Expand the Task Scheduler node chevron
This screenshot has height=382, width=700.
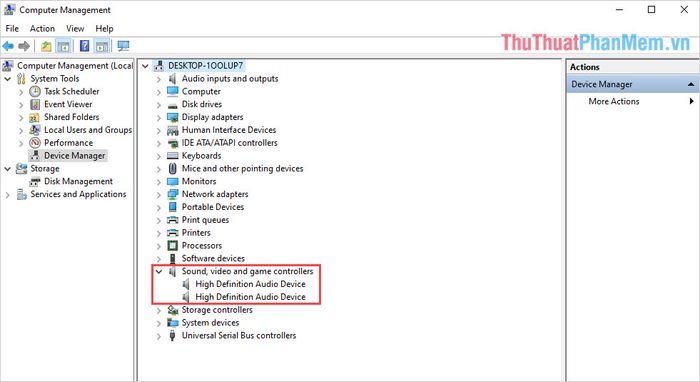coord(21,92)
